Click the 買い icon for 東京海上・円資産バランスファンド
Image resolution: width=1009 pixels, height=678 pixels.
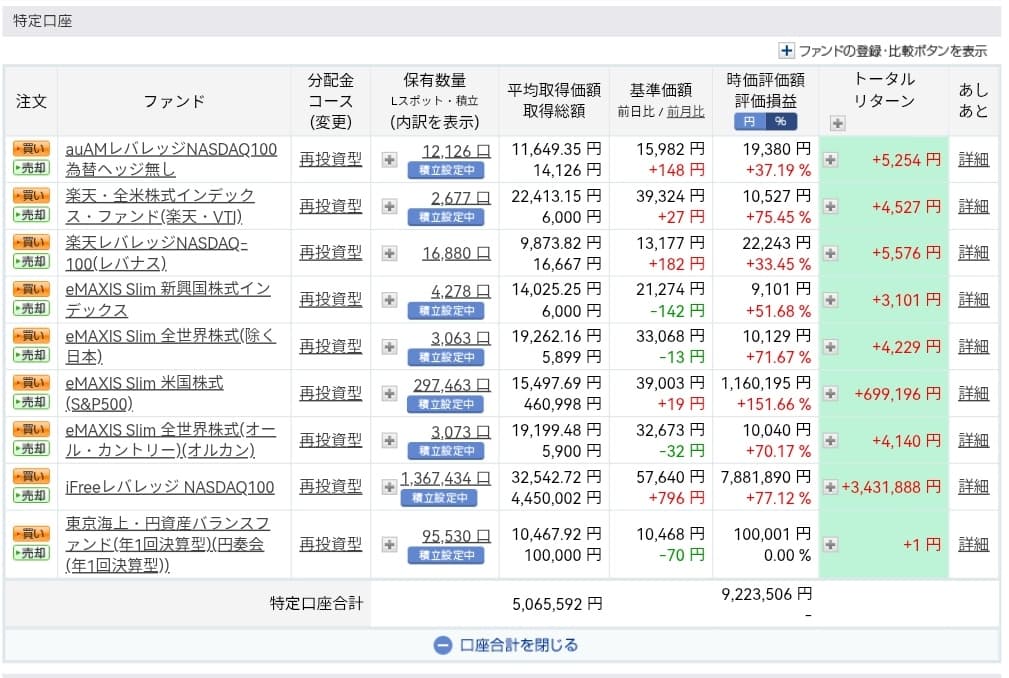30,534
